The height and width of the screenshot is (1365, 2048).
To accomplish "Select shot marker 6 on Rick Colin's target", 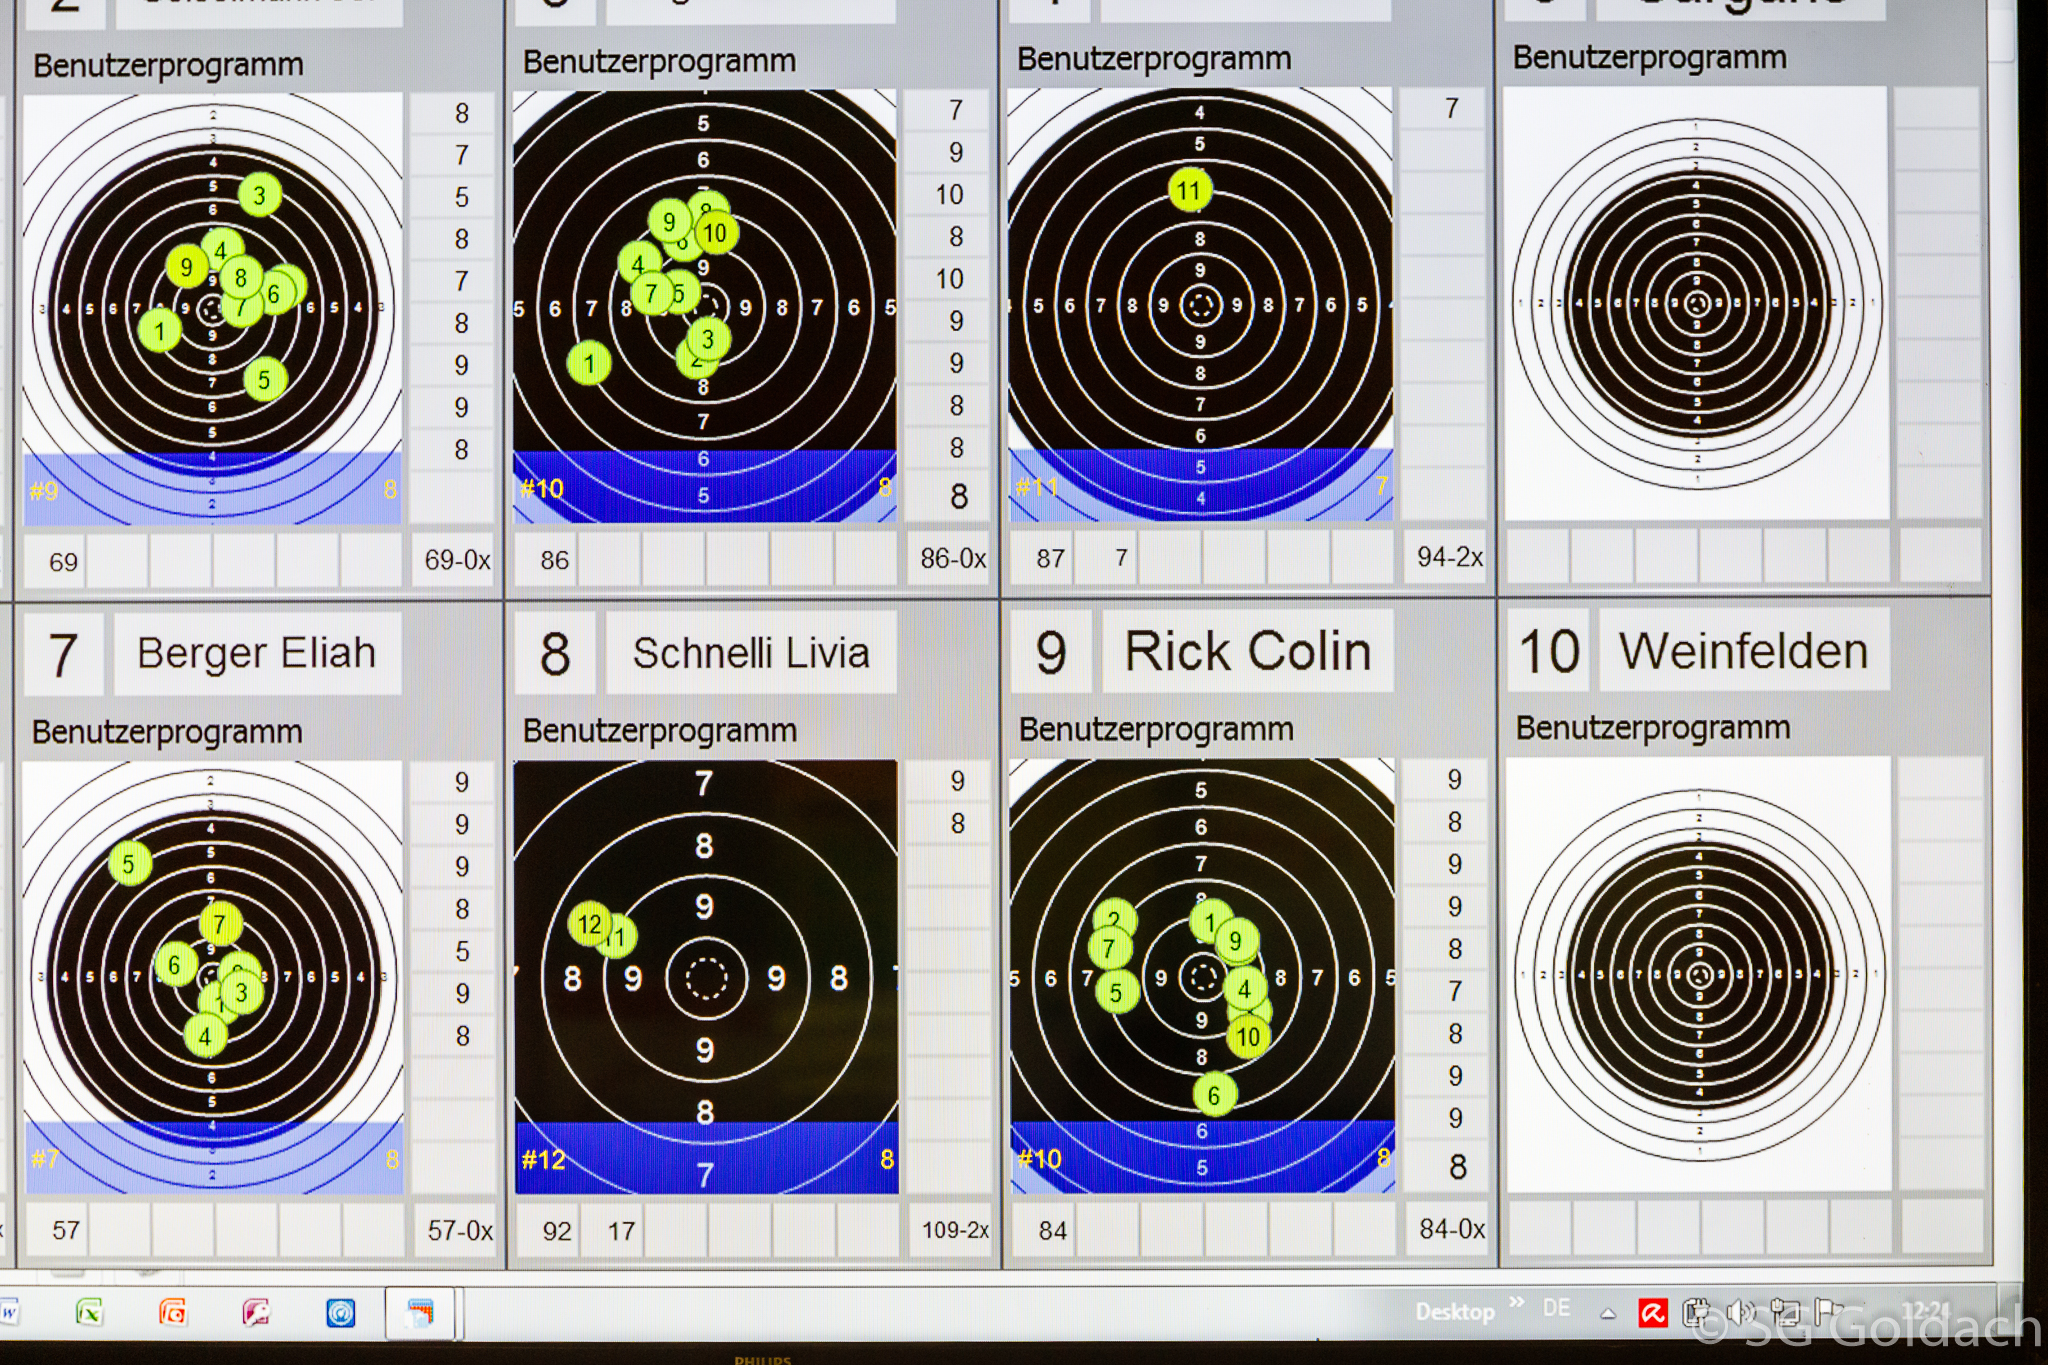I will [x=1214, y=1095].
